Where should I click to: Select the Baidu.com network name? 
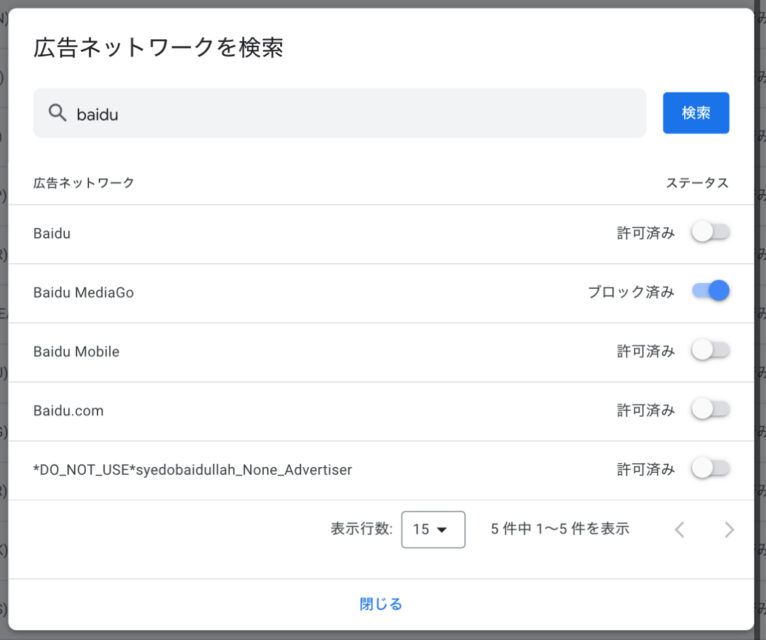pos(68,410)
